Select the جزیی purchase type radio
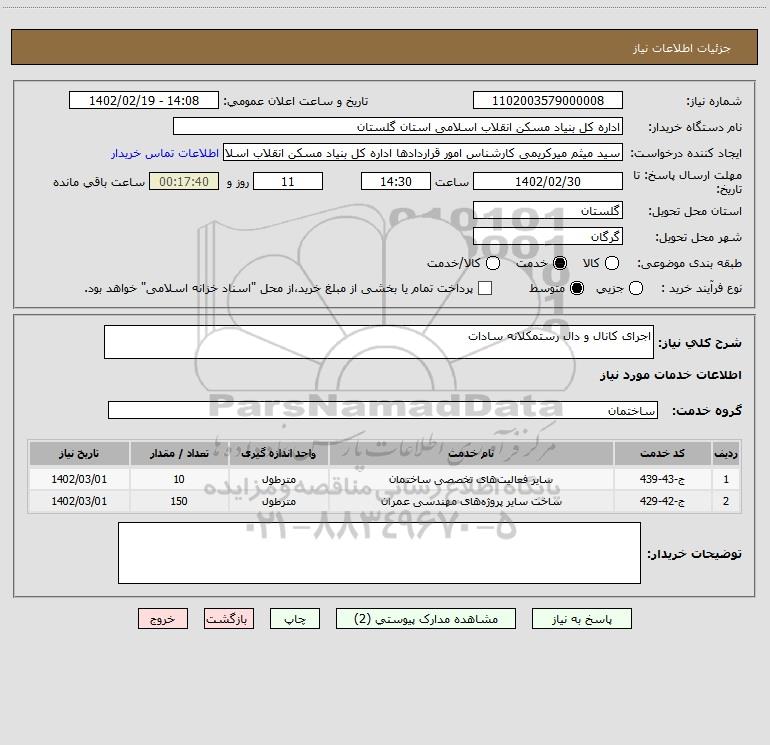770x745 pixels. pos(635,288)
